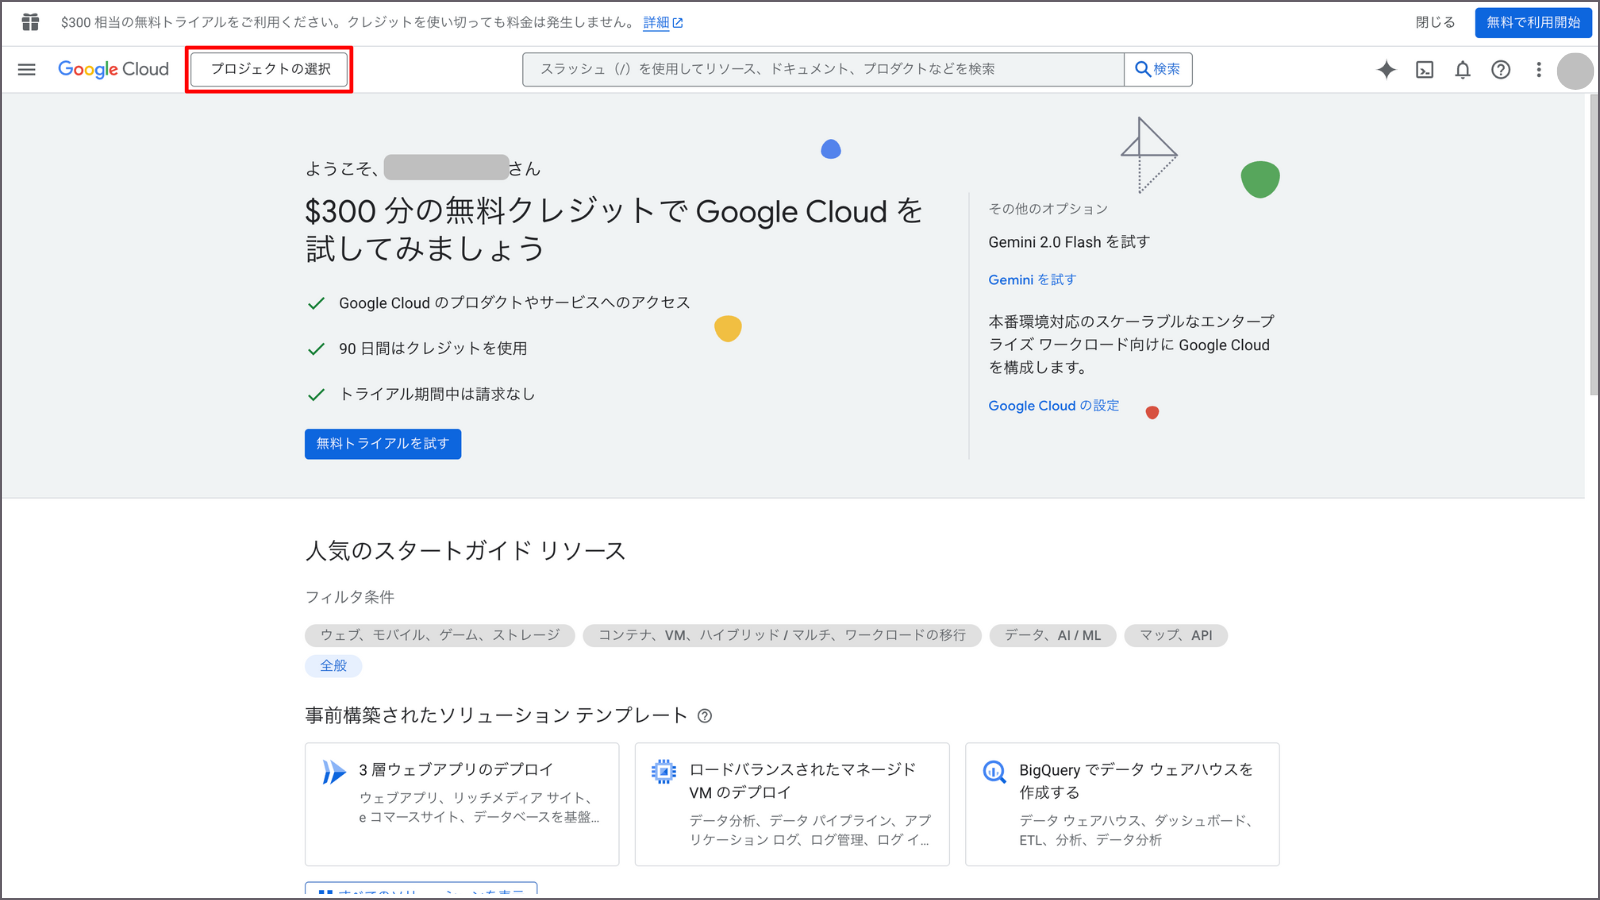1600x900 pixels.
Task: Click the 無料トライアルを試す button
Action: [383, 444]
